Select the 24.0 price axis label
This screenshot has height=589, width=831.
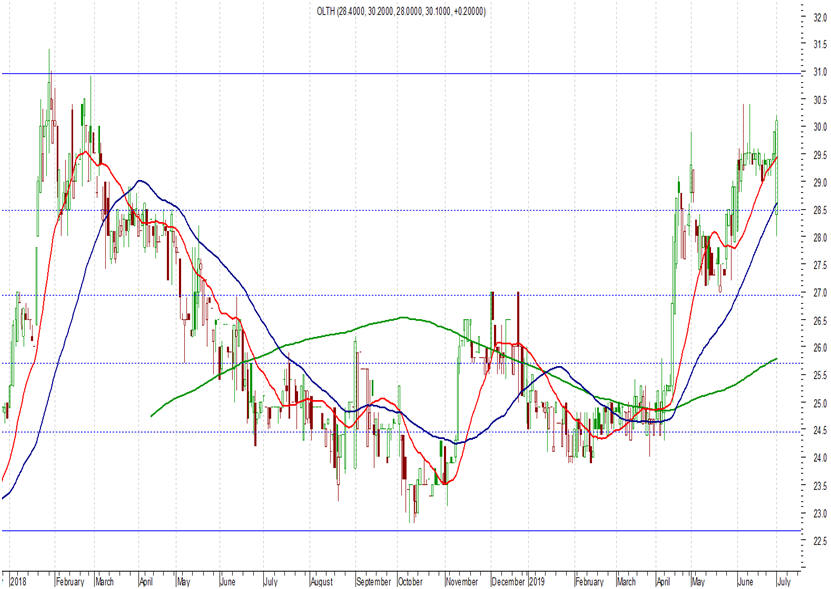pos(820,458)
